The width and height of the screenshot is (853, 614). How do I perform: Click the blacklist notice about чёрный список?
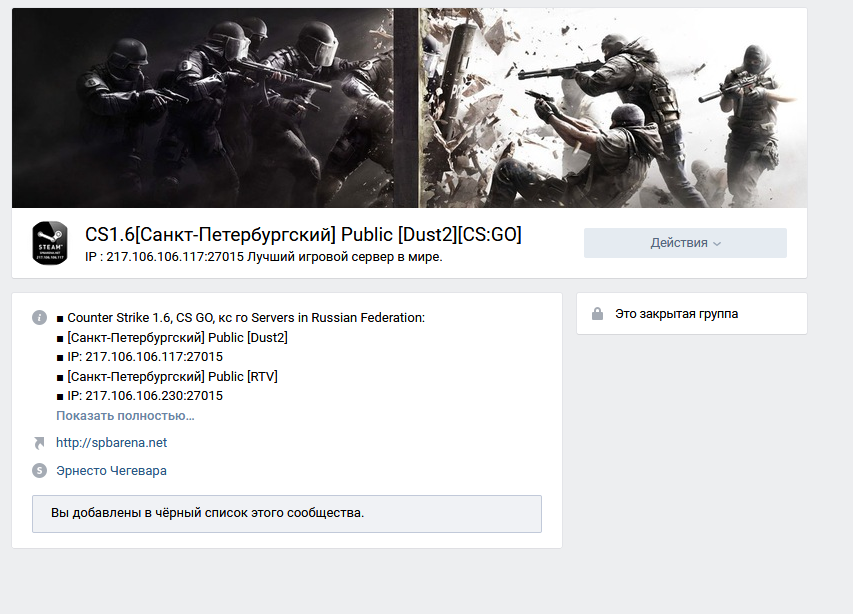point(287,513)
